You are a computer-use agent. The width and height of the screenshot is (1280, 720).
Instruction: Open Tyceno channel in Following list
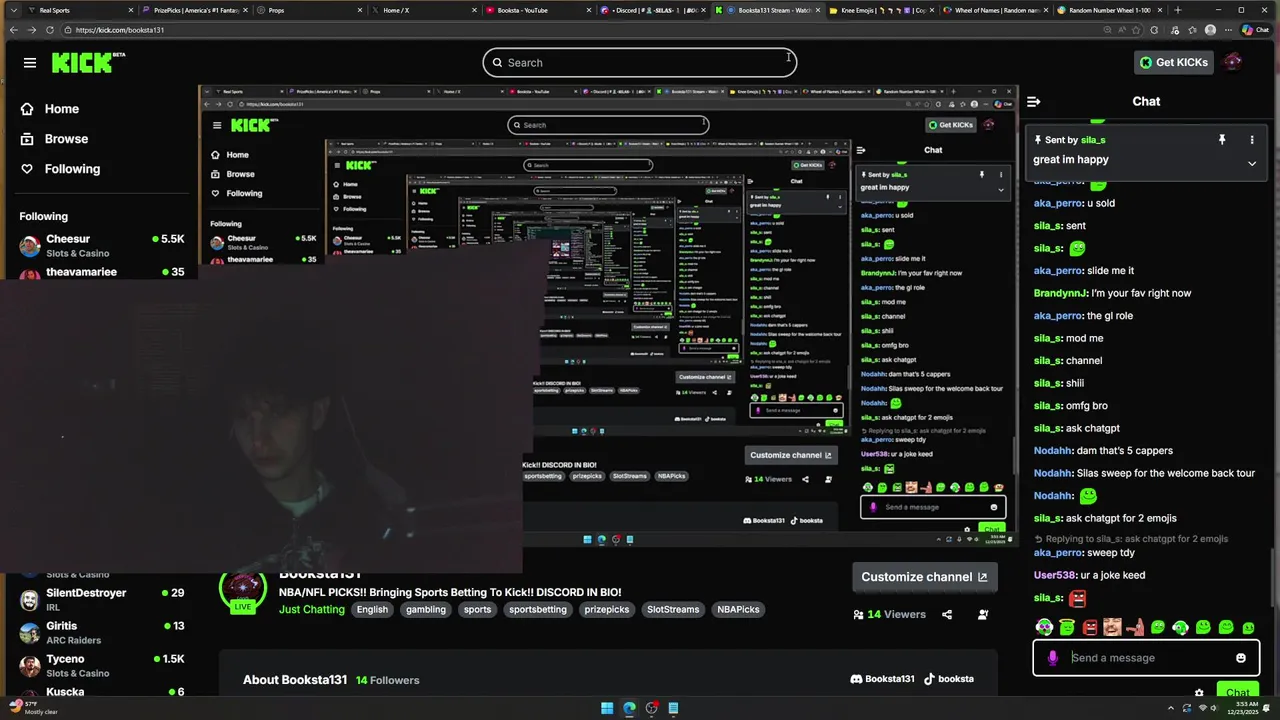click(101, 665)
